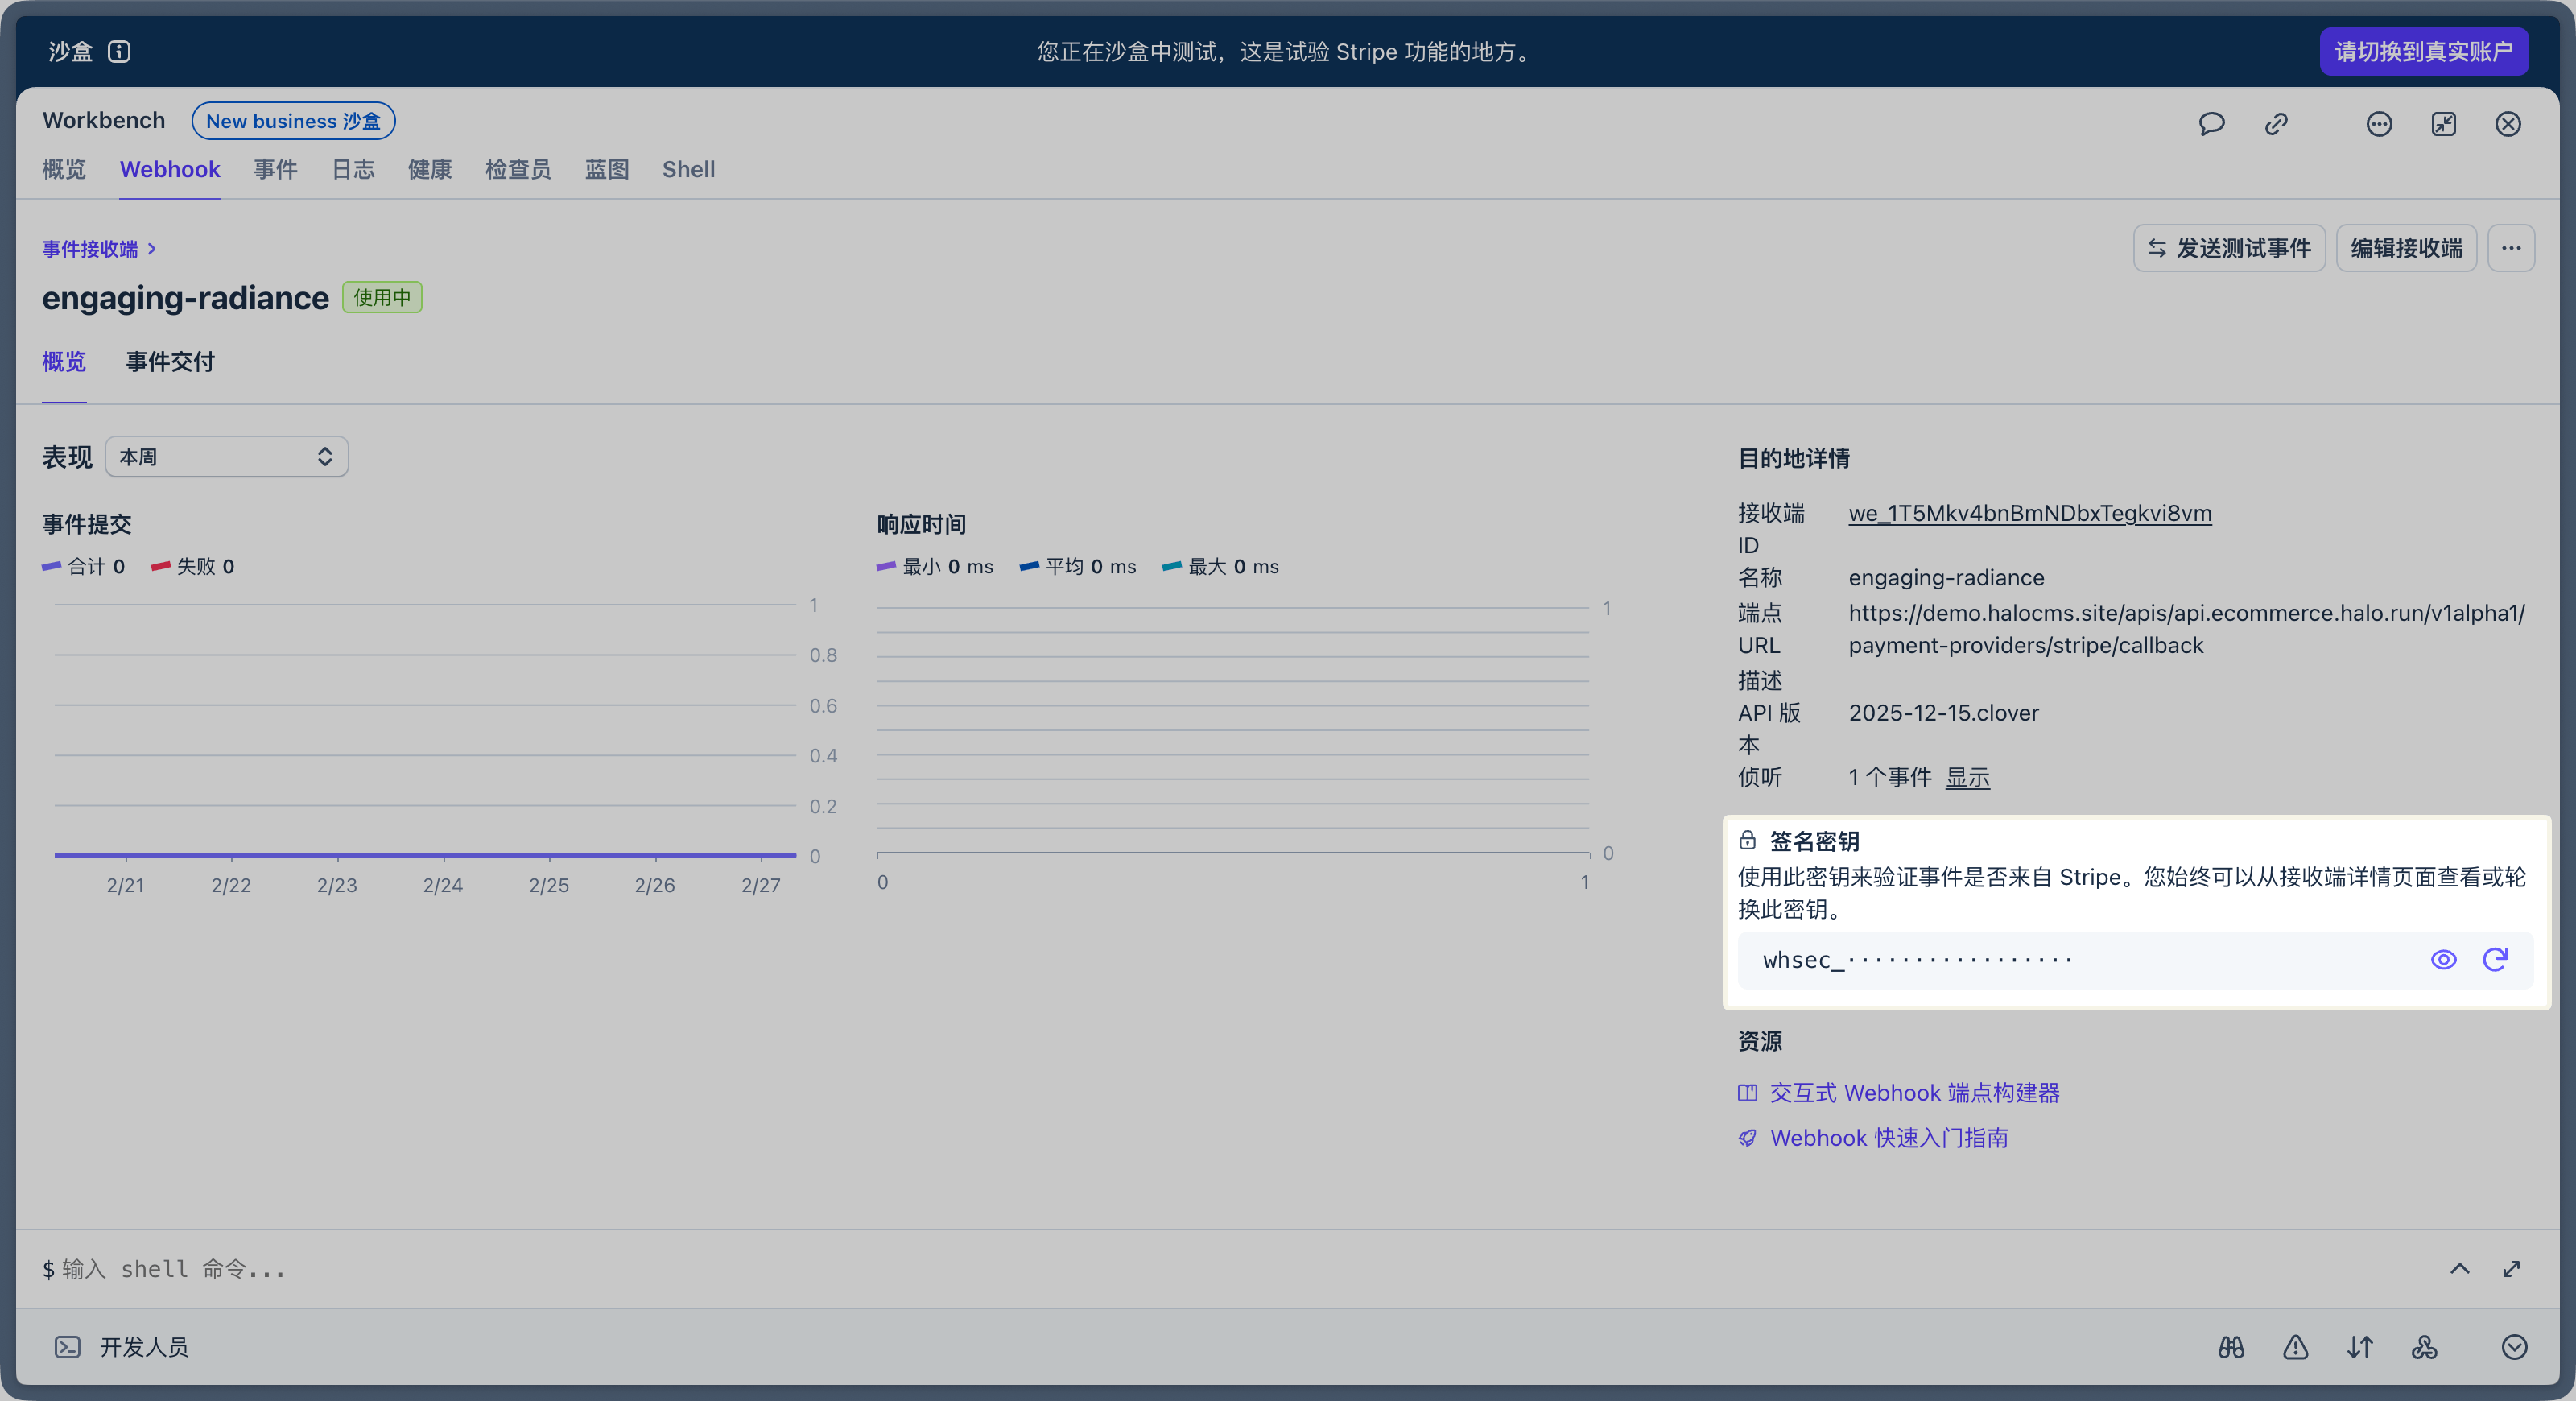This screenshot has height=1401, width=2576.
Task: Toggle Workbench pop-out window mode icon
Action: (x=2443, y=124)
